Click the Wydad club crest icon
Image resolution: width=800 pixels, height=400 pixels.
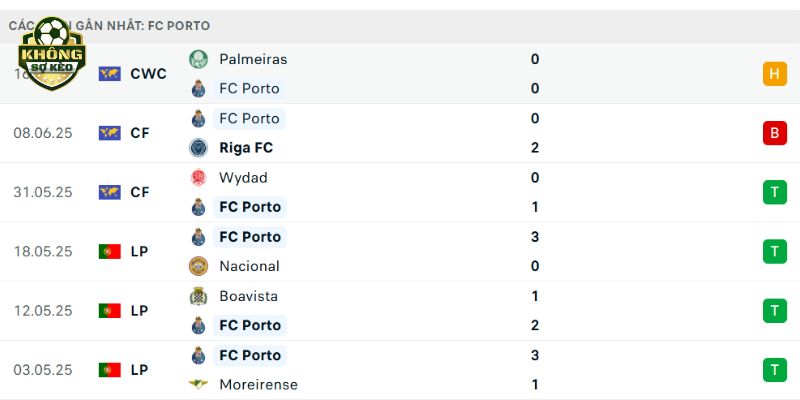coord(198,178)
